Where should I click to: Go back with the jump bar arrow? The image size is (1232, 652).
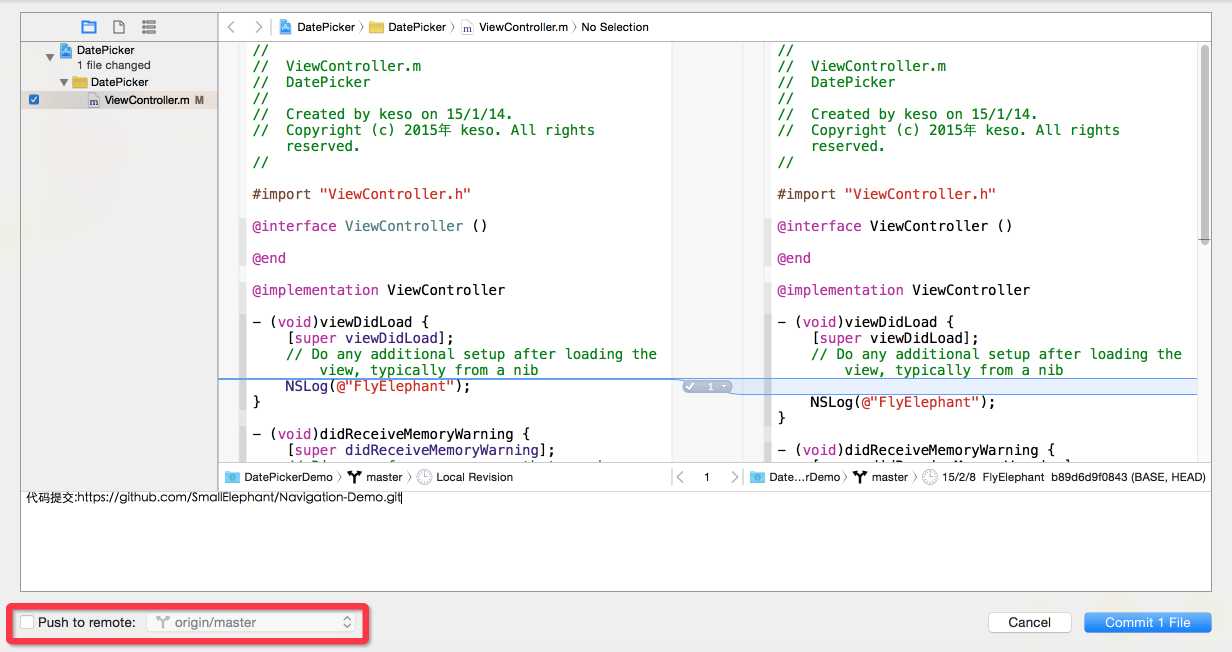tap(232, 27)
